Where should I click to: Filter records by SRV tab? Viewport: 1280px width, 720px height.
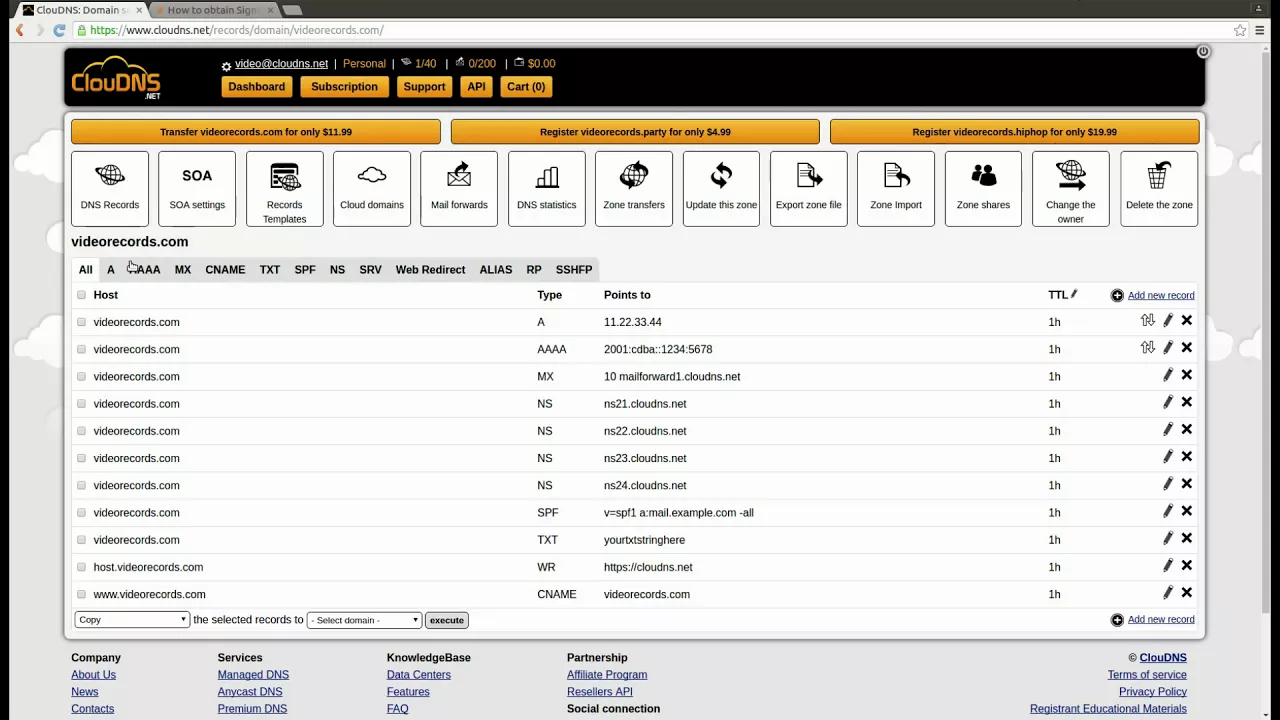[370, 269]
